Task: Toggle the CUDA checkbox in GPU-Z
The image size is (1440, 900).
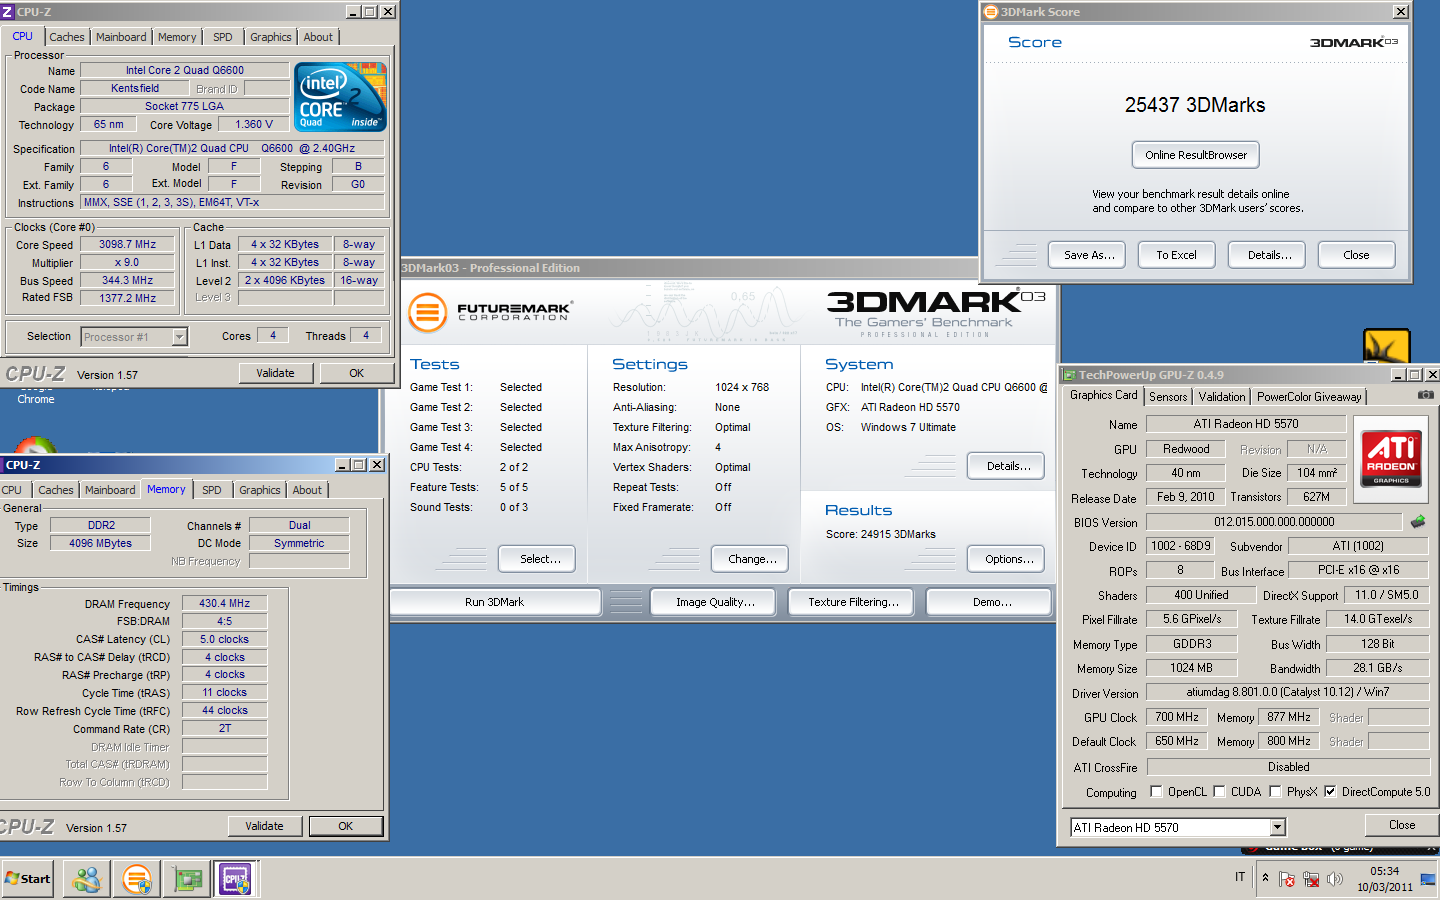Action: click(x=1219, y=792)
